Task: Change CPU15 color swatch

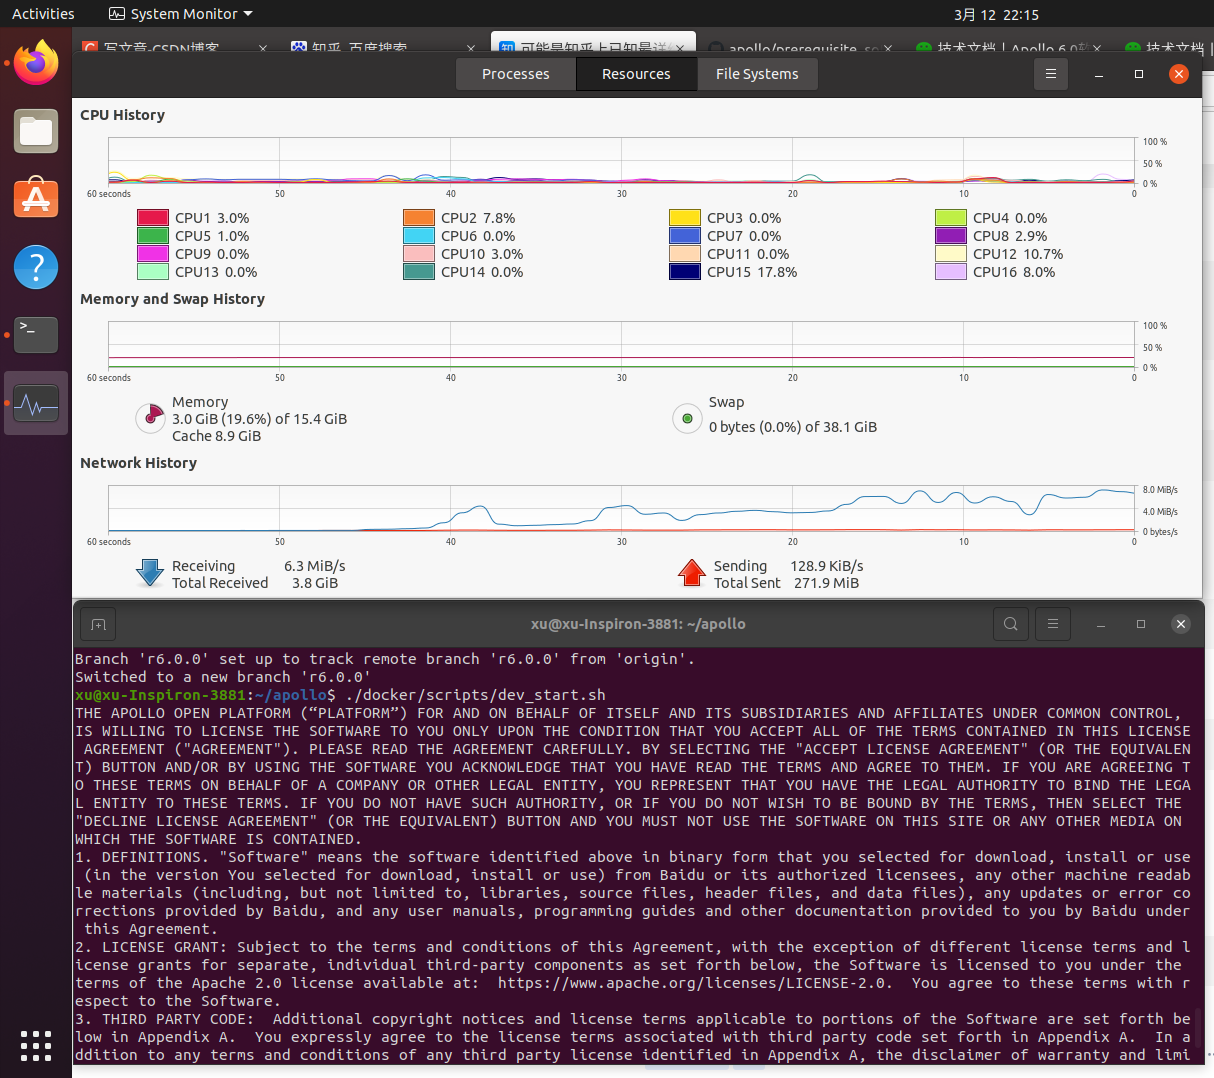Action: pyautogui.click(x=685, y=272)
